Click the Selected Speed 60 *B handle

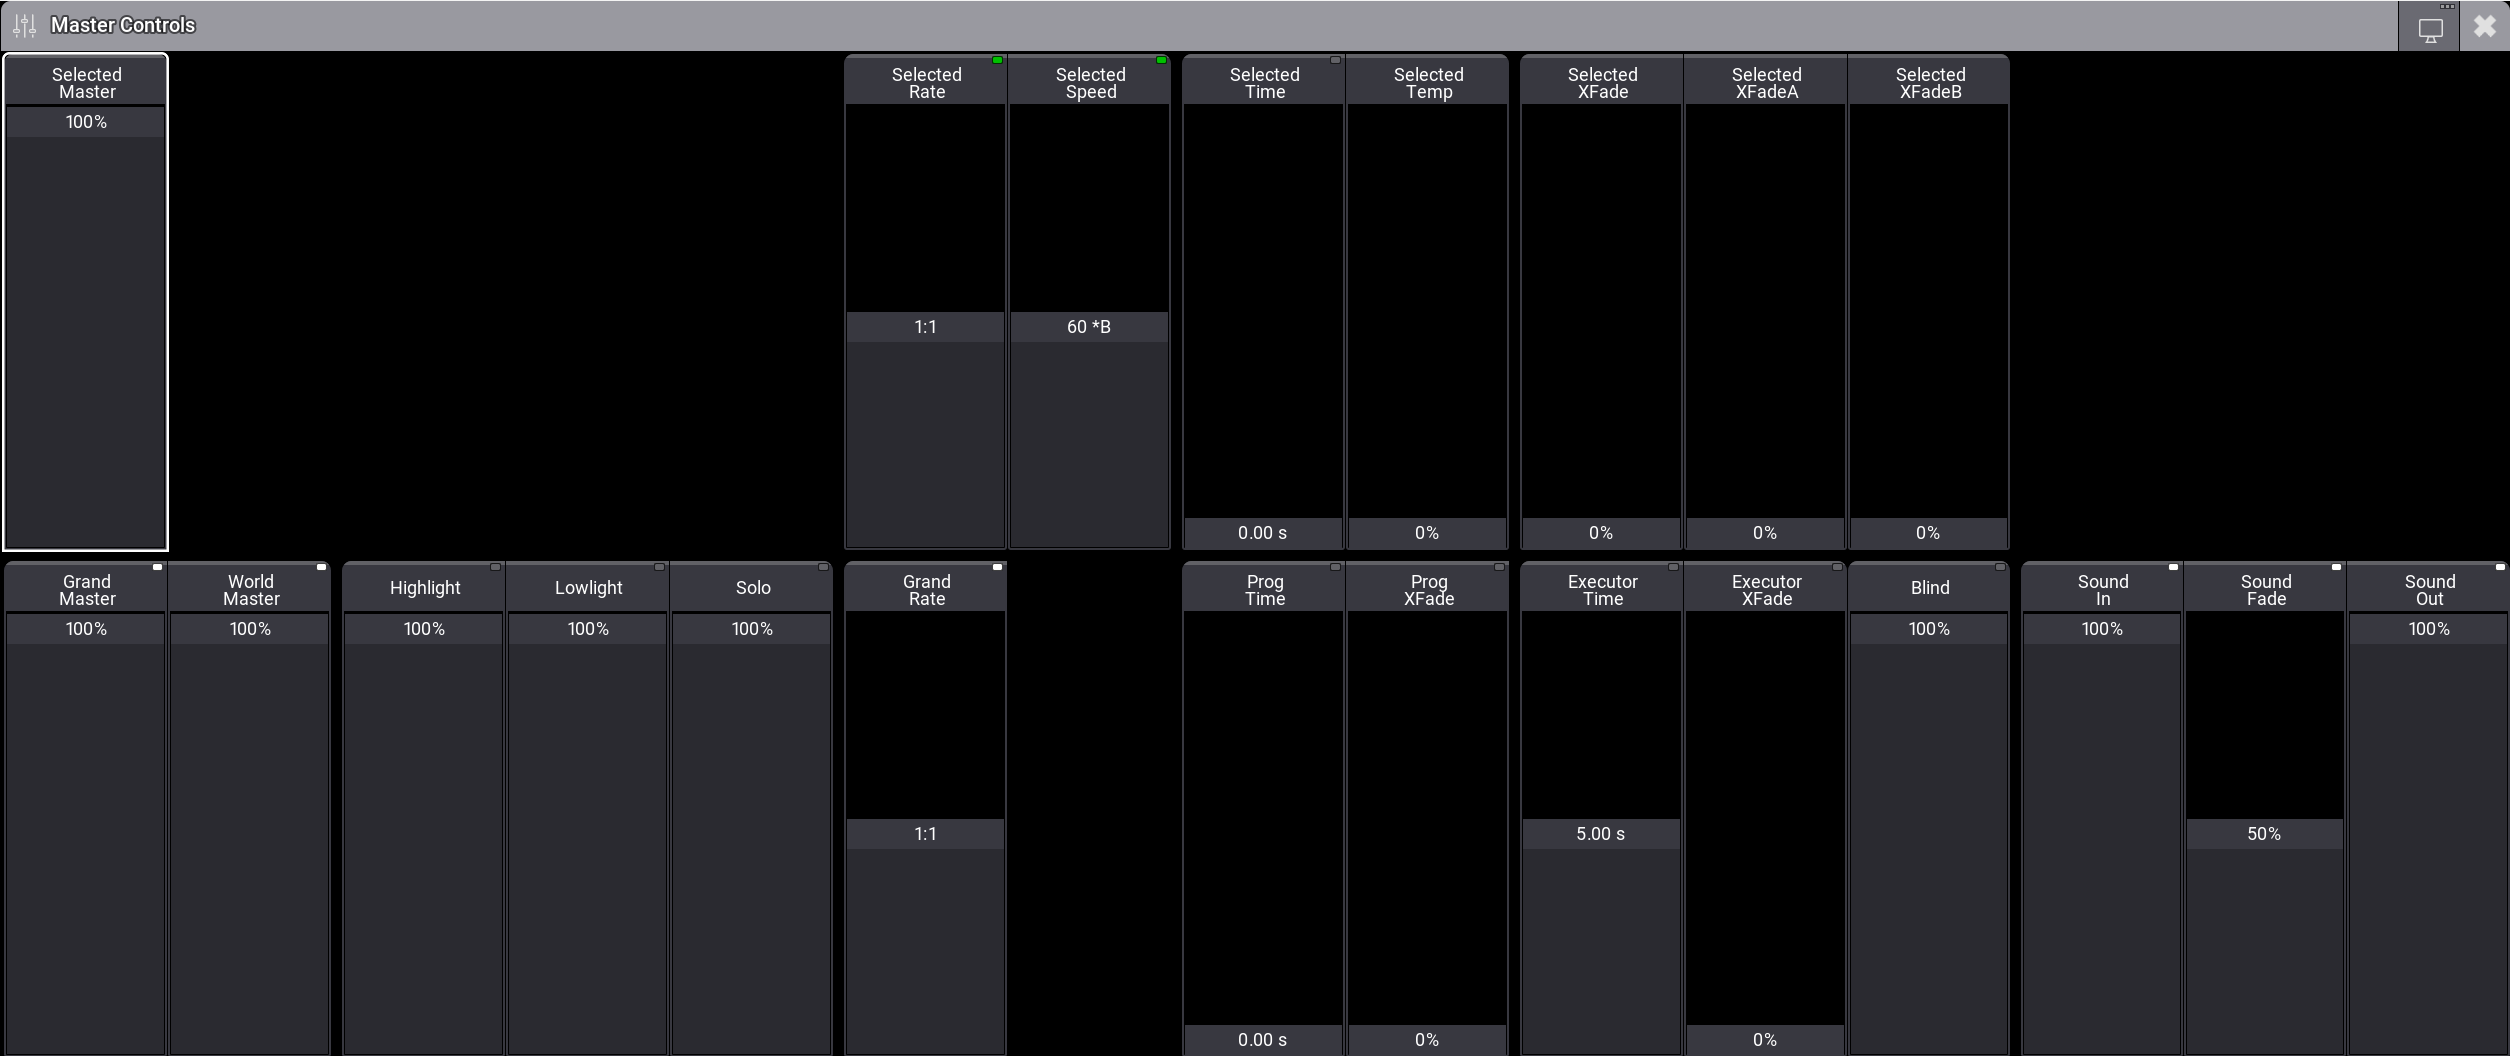[1089, 327]
